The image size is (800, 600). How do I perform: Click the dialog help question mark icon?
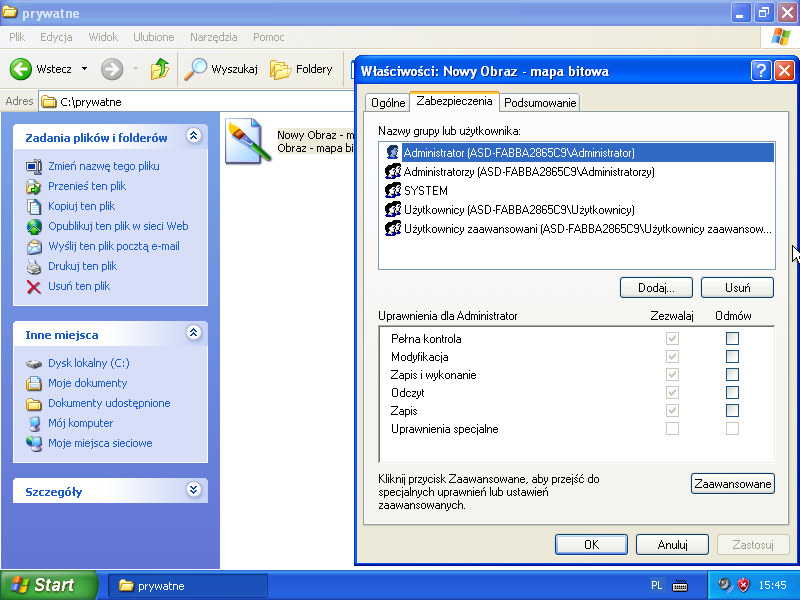point(761,71)
